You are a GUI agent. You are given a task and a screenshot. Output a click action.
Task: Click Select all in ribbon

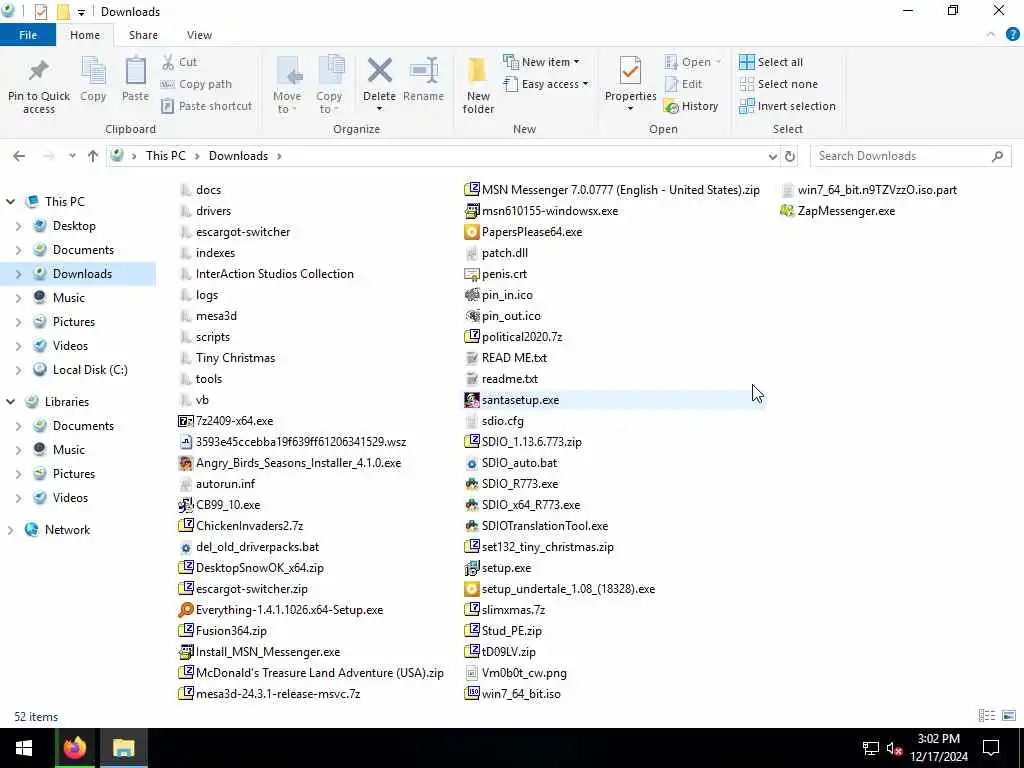pos(771,62)
